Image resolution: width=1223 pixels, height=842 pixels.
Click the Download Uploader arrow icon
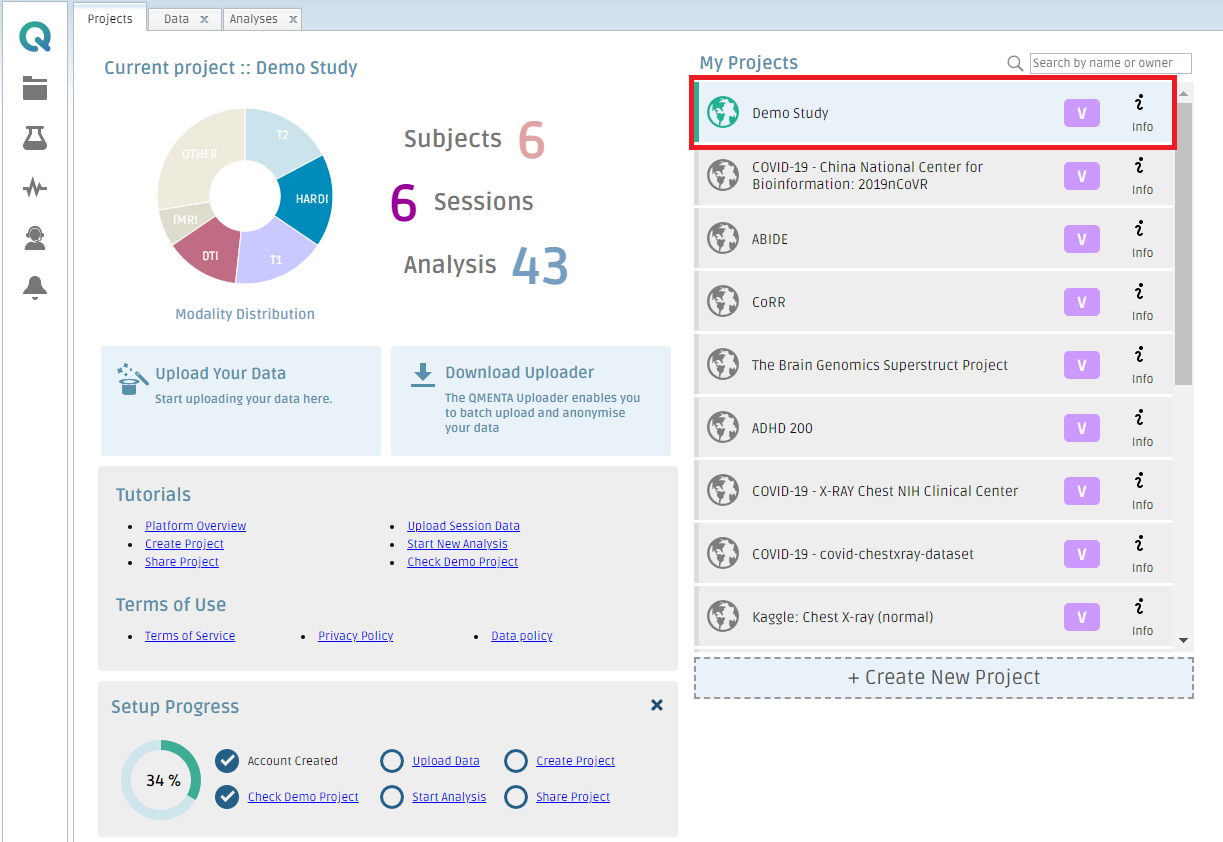point(423,375)
